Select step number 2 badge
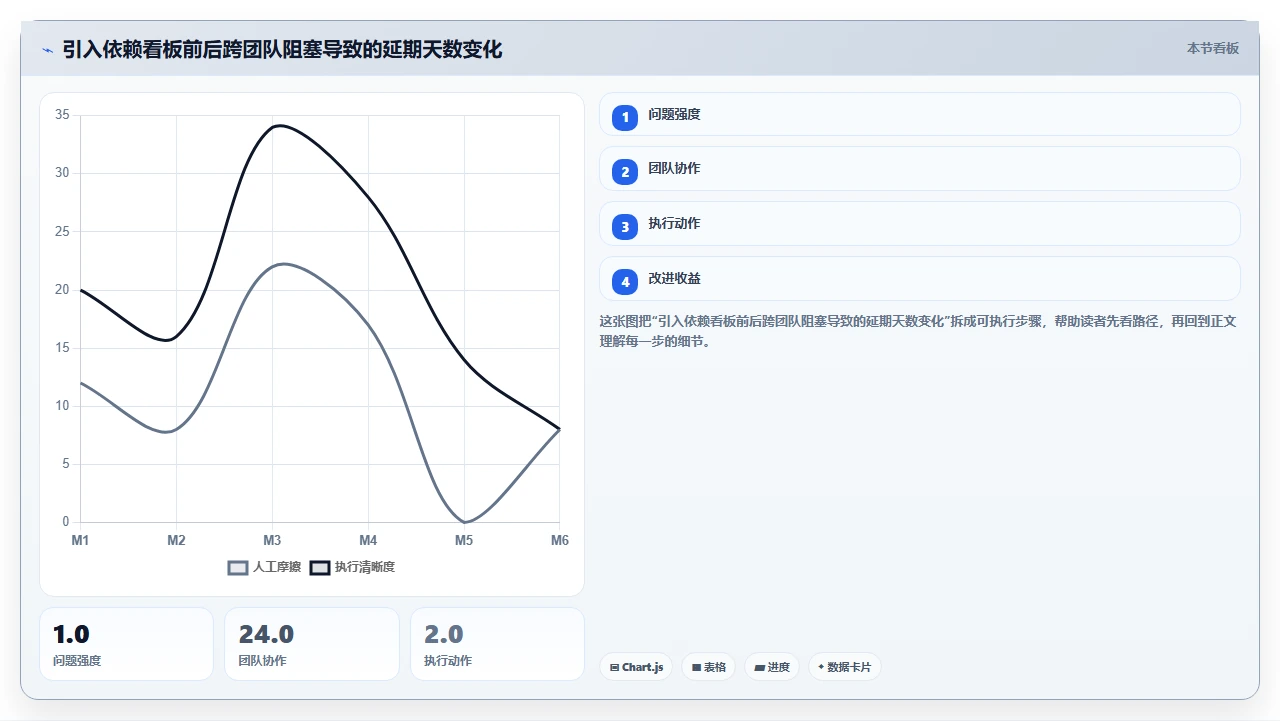The width and height of the screenshot is (1280, 721). (x=625, y=172)
